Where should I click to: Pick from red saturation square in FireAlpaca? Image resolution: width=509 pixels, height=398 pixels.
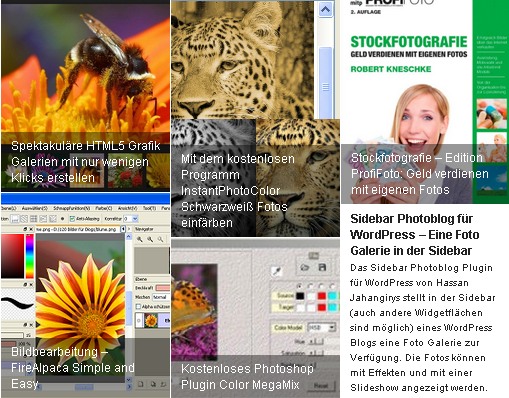tap(13, 256)
